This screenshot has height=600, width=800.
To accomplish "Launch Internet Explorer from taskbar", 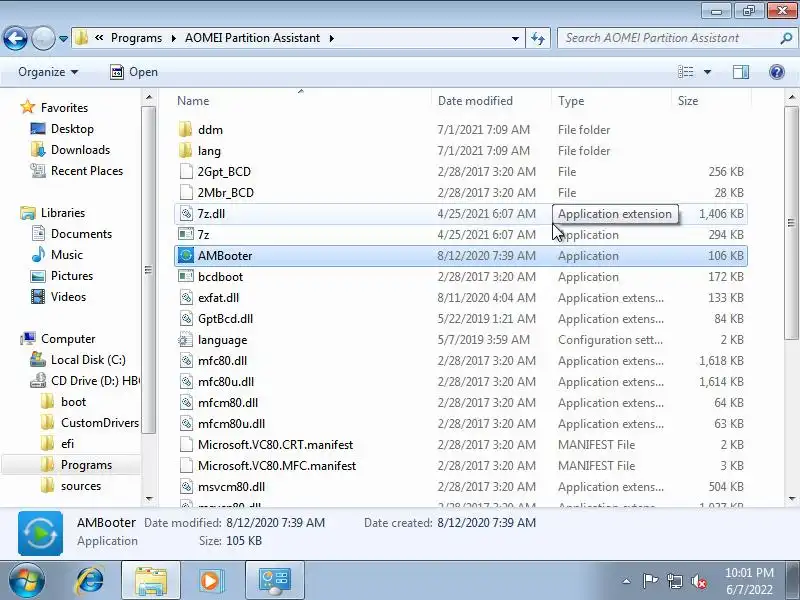I will pos(90,580).
